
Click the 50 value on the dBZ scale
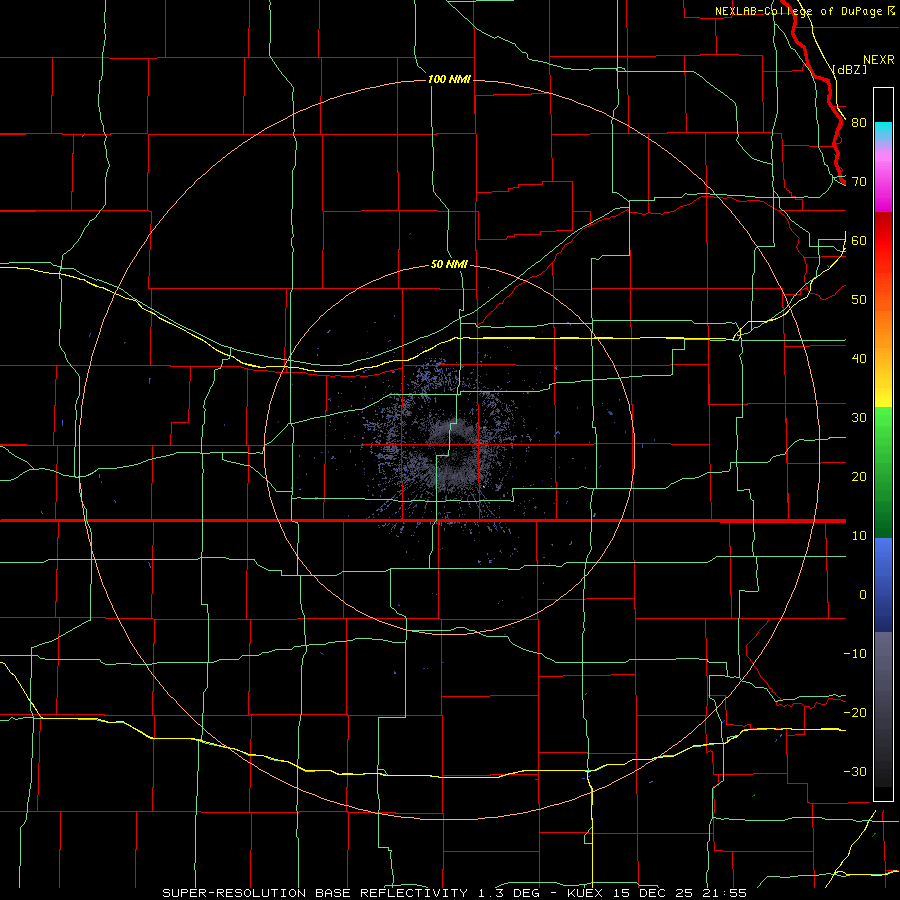coord(859,300)
